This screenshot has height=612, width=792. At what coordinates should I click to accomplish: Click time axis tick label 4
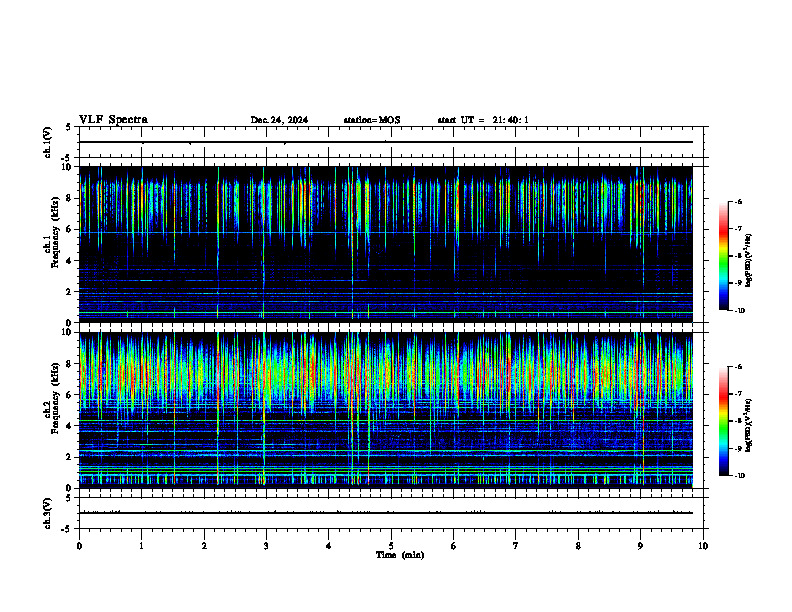point(328,546)
